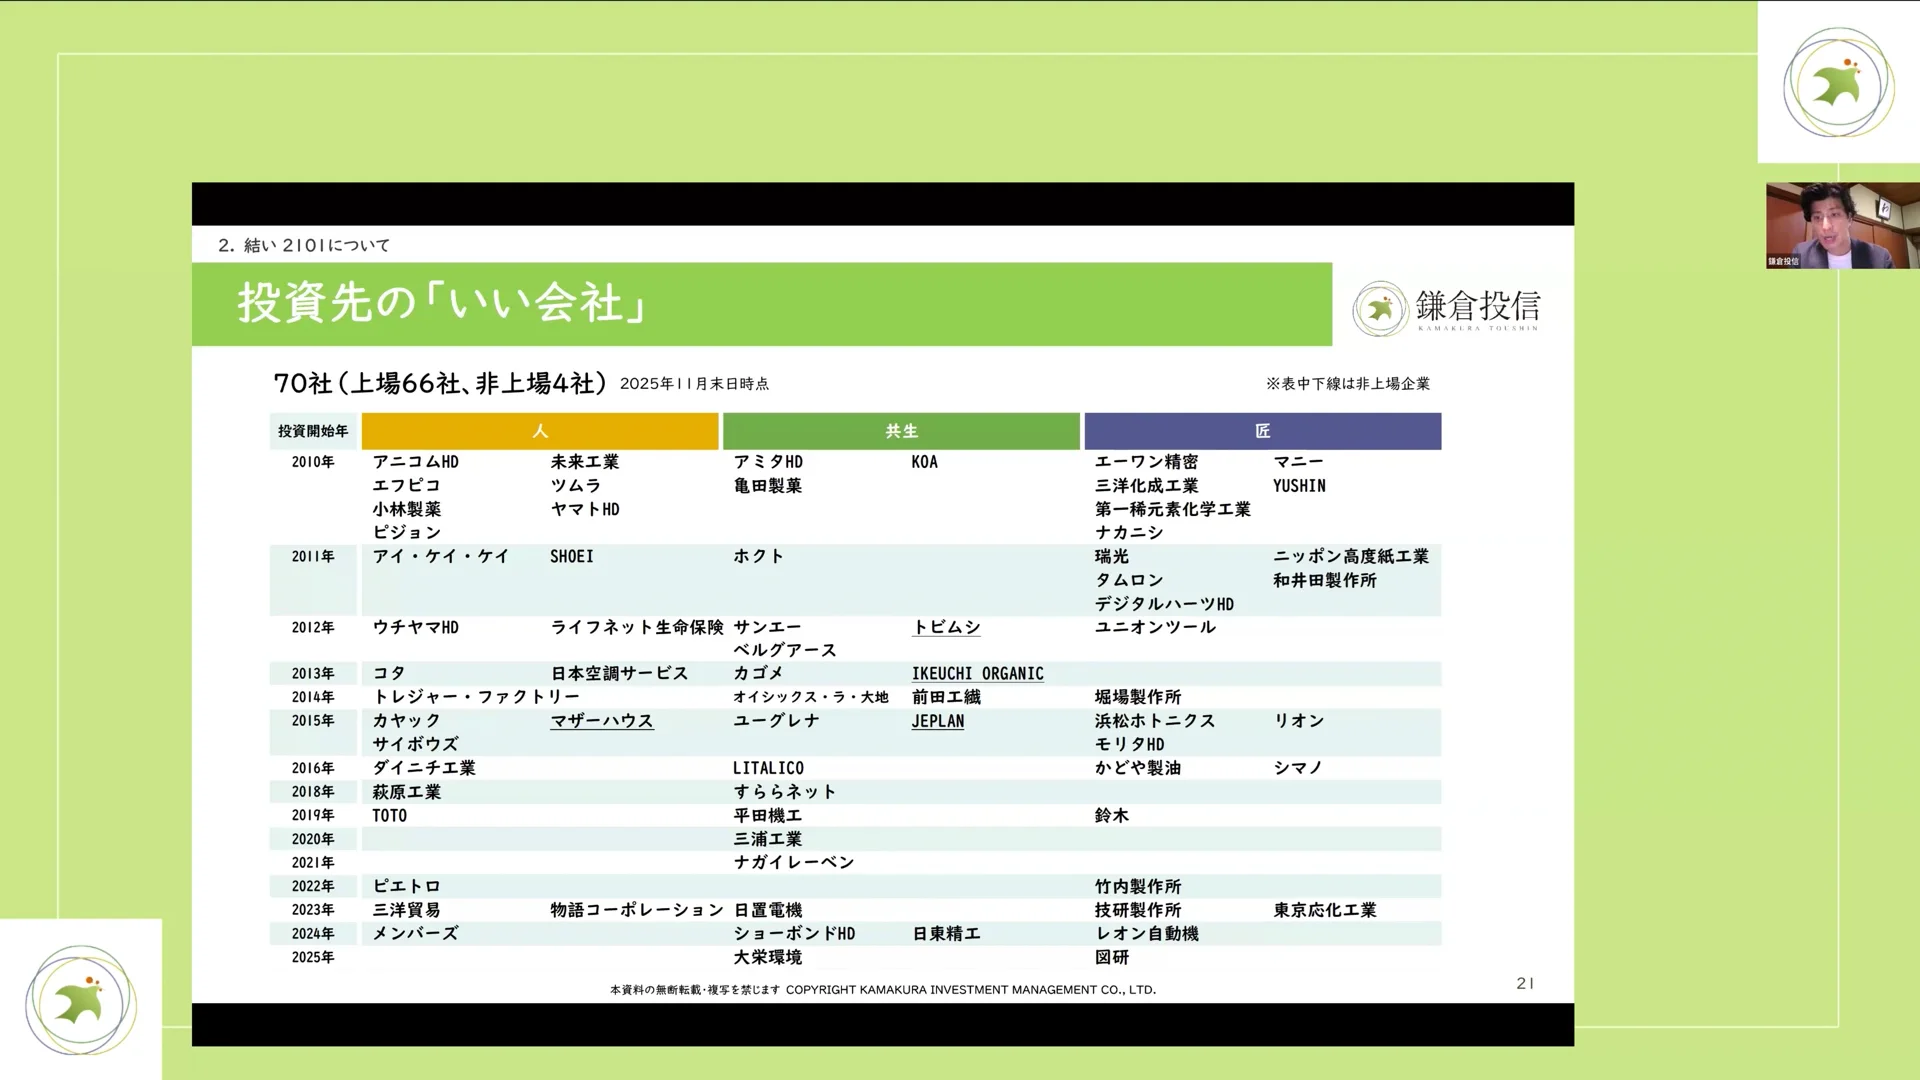The image size is (1920, 1080).
Task: Click ホクト in the table
Action: [759, 556]
